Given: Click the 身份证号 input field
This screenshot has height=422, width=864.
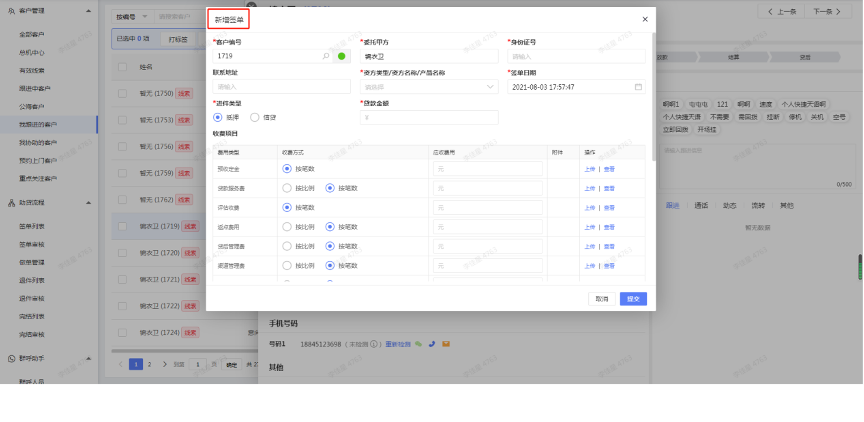Looking at the screenshot, I should point(576,56).
